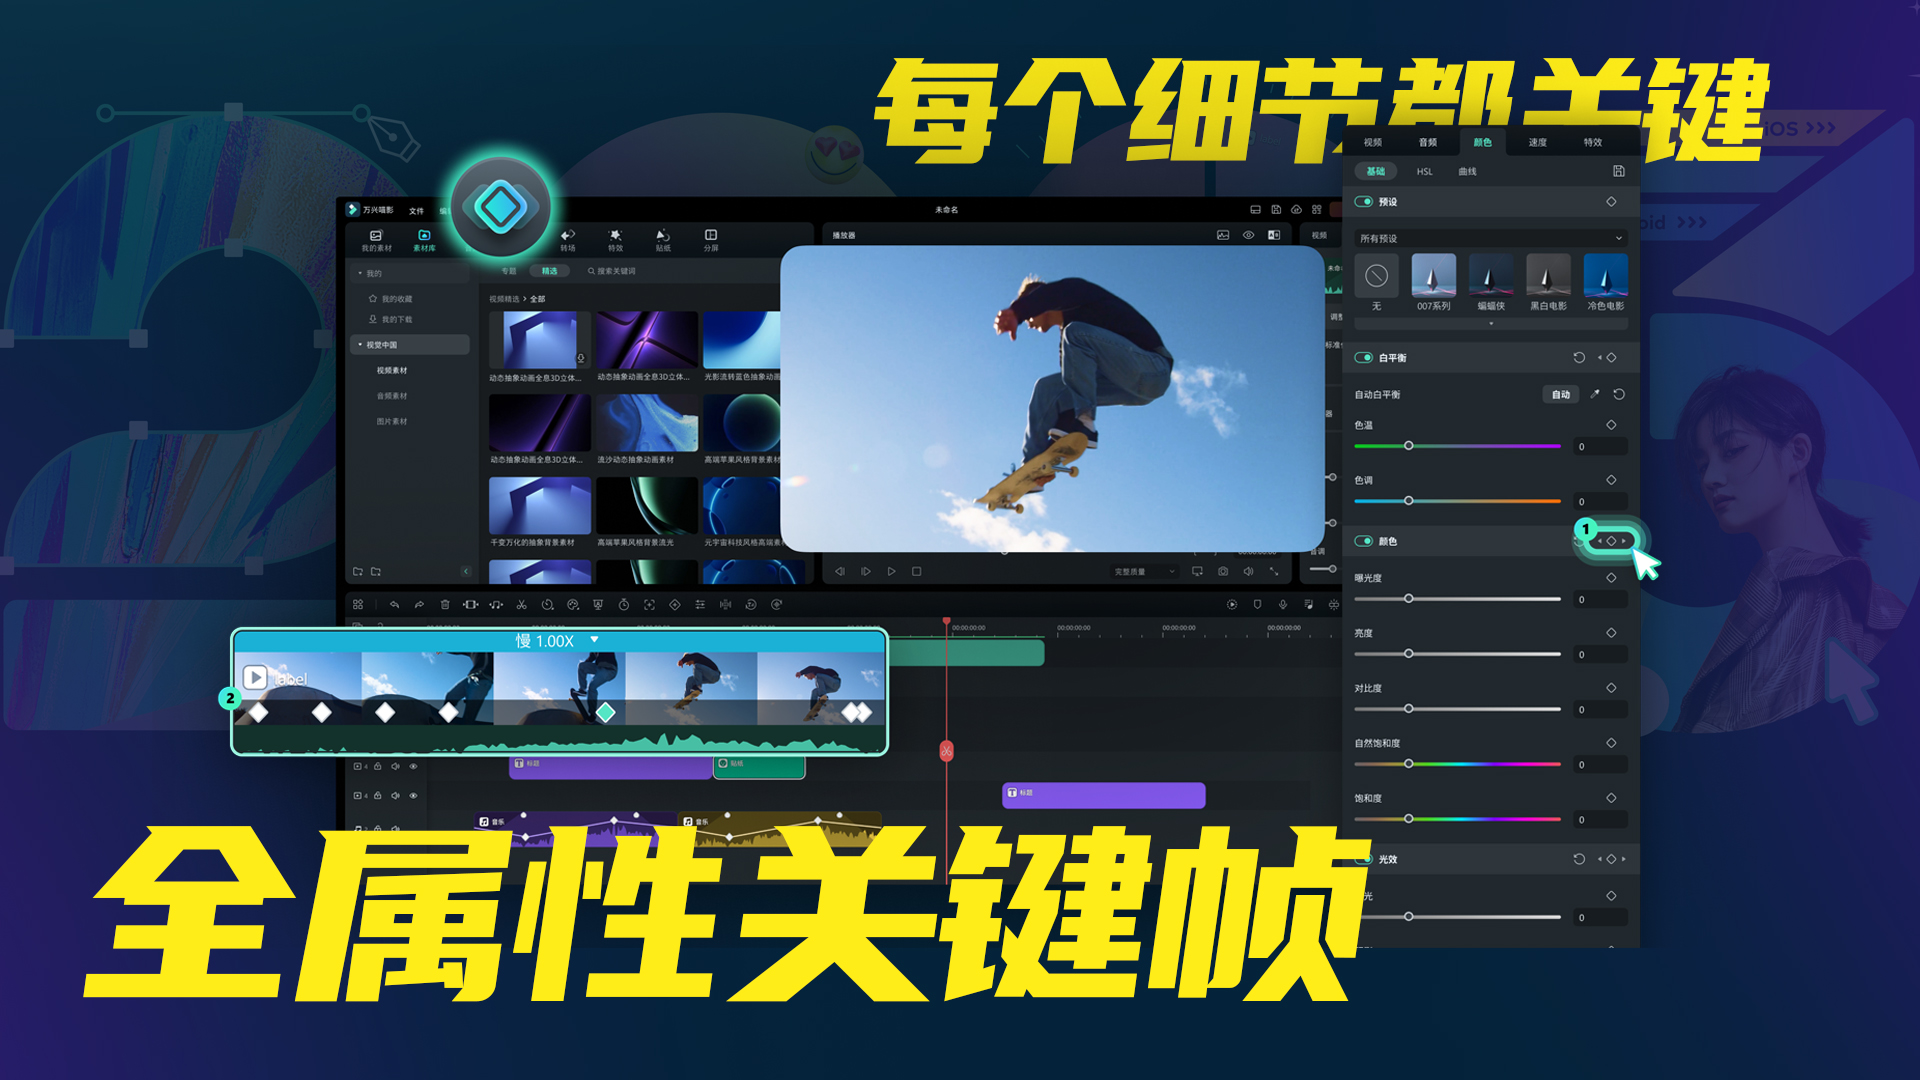Select the keyframe diamond icon in the toolbar

click(675, 605)
